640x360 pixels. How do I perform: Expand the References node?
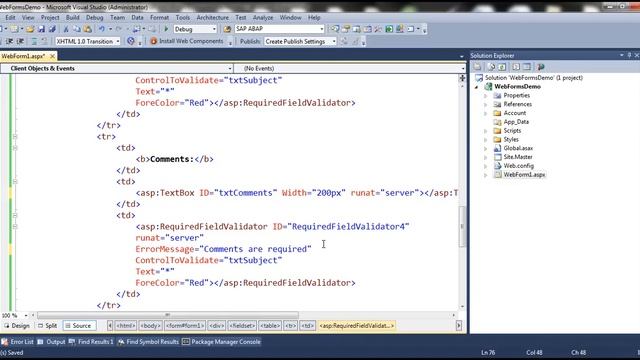coord(486,104)
